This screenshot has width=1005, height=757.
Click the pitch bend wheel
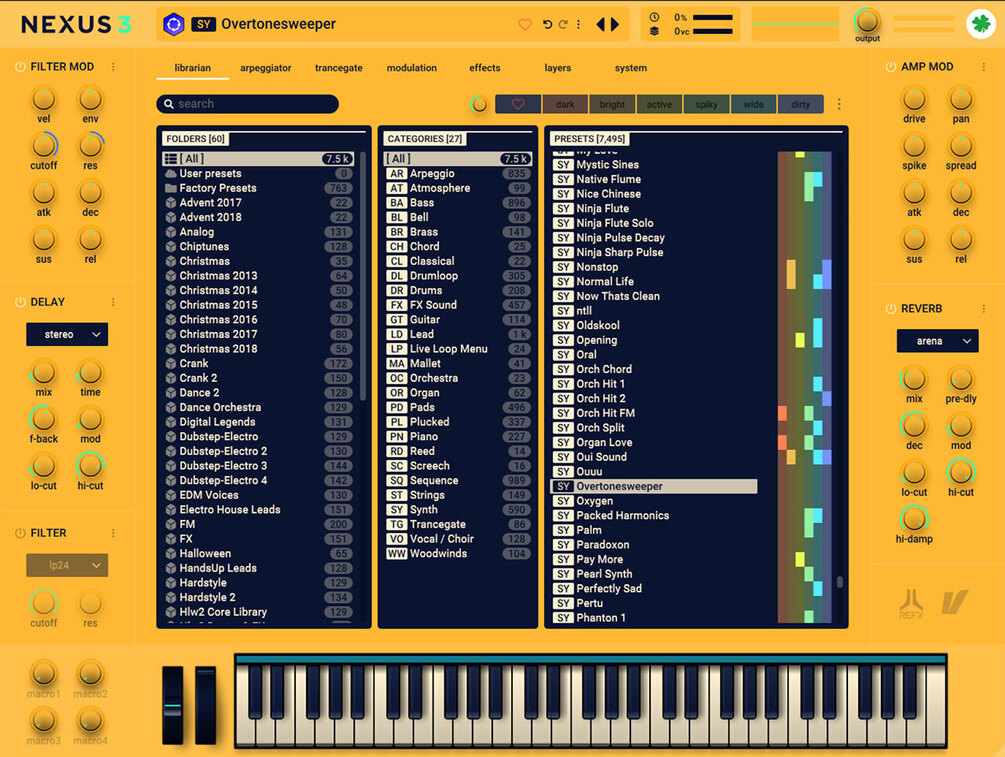(x=172, y=705)
